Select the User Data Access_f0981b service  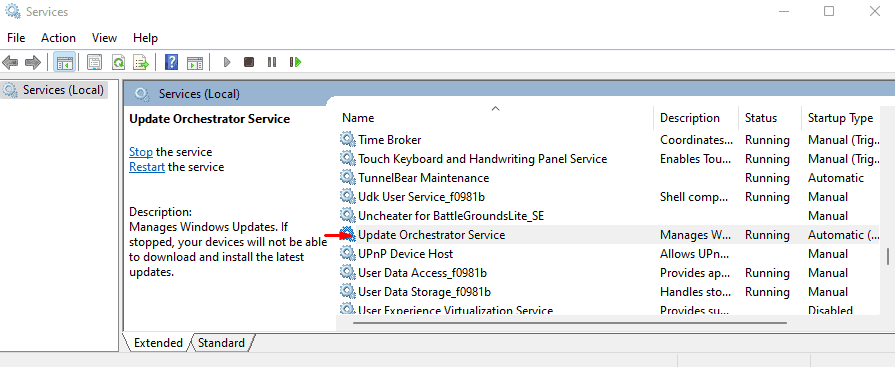(x=422, y=272)
